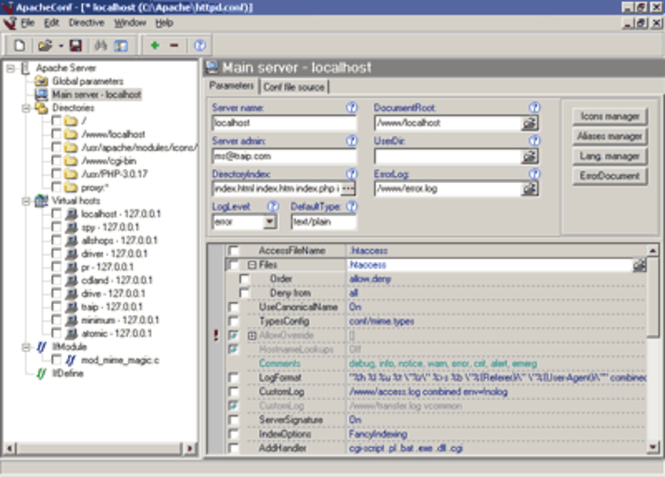This screenshot has height=478, width=665.
Task: Open the Edit menu
Action: click(52, 23)
